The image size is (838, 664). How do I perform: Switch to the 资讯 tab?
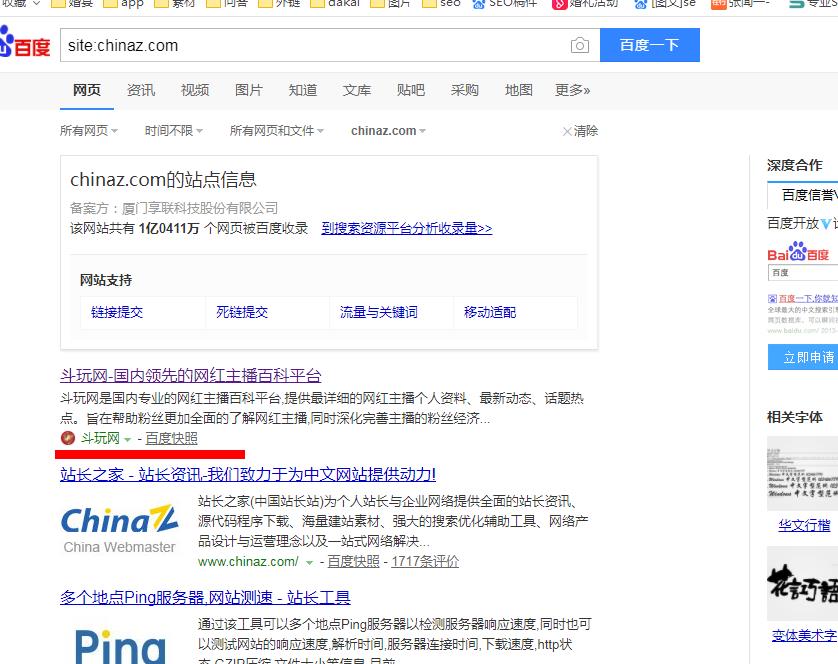[x=141, y=90]
